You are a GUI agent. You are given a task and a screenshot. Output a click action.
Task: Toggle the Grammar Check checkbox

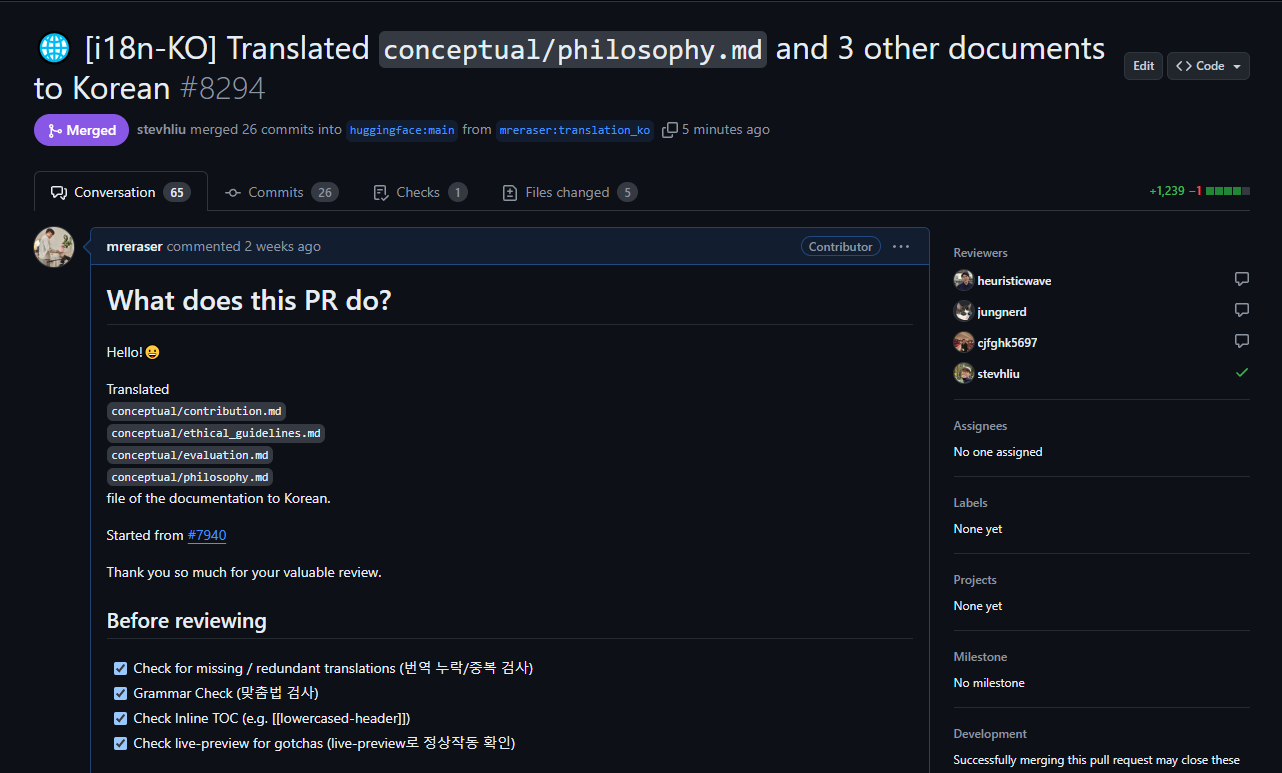[120, 693]
